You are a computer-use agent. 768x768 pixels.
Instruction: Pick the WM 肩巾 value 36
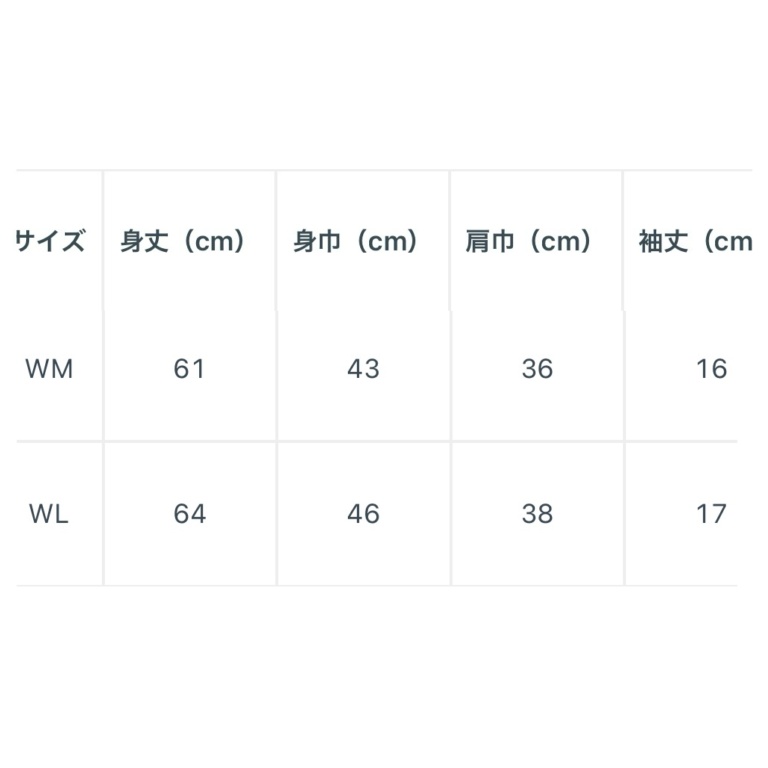(537, 369)
